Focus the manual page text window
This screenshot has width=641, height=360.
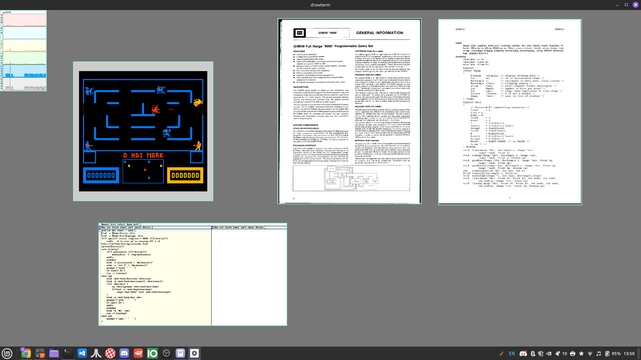(x=510, y=112)
